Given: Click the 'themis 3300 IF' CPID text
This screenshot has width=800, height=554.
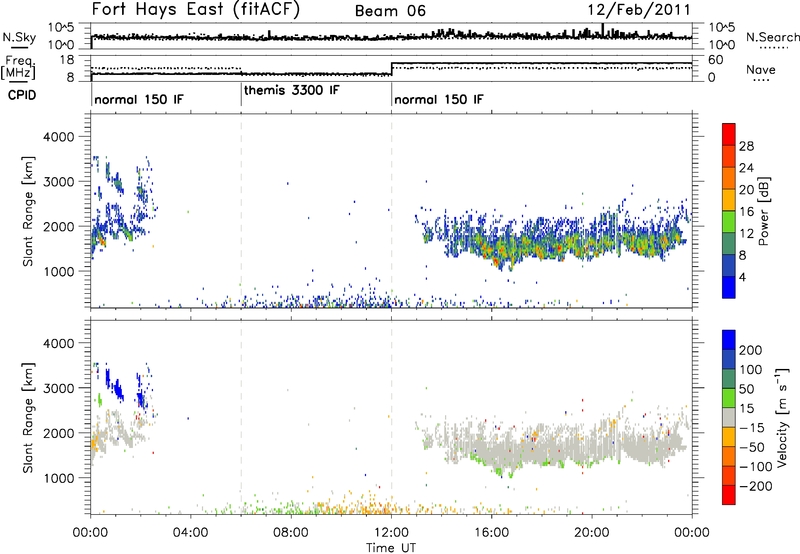Looking at the screenshot, I should pyautogui.click(x=291, y=90).
